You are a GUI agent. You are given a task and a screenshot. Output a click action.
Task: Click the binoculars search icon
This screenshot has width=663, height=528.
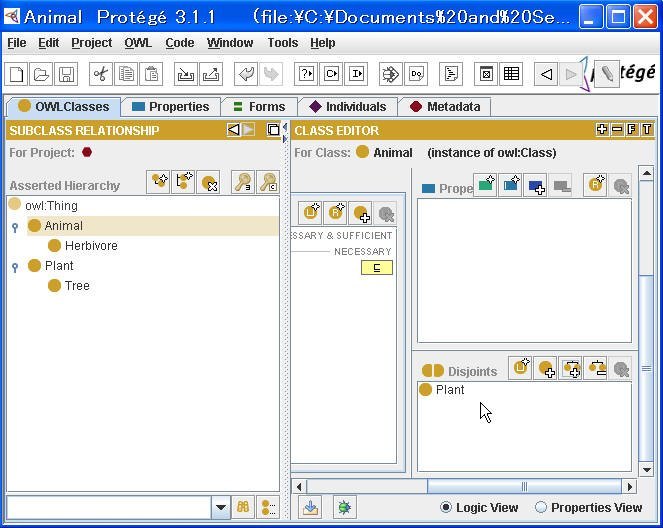[x=243, y=507]
